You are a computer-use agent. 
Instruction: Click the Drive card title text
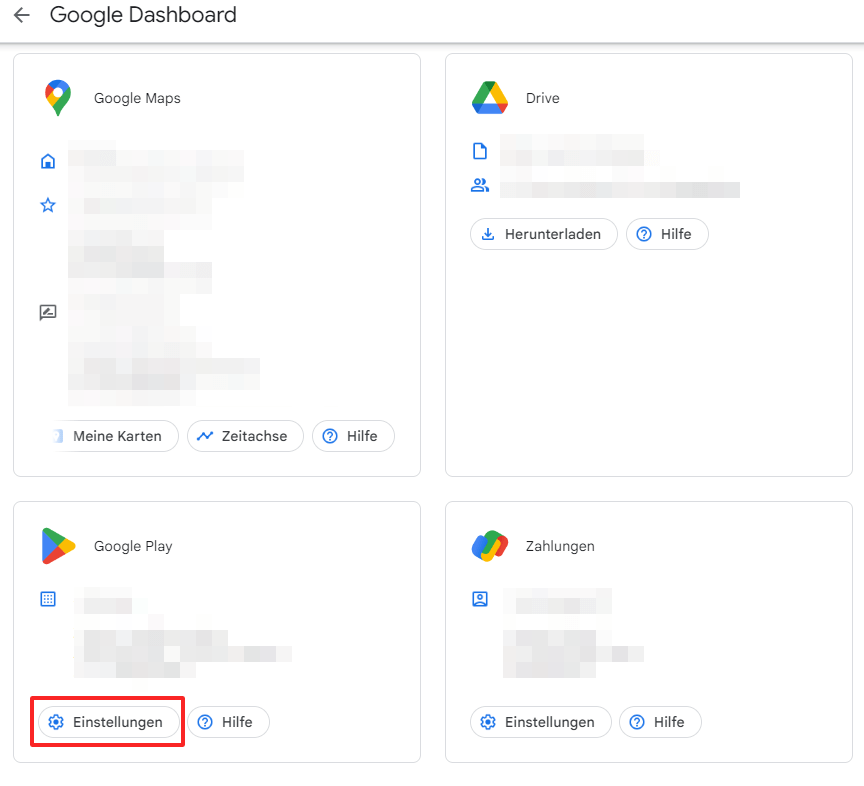click(x=543, y=98)
